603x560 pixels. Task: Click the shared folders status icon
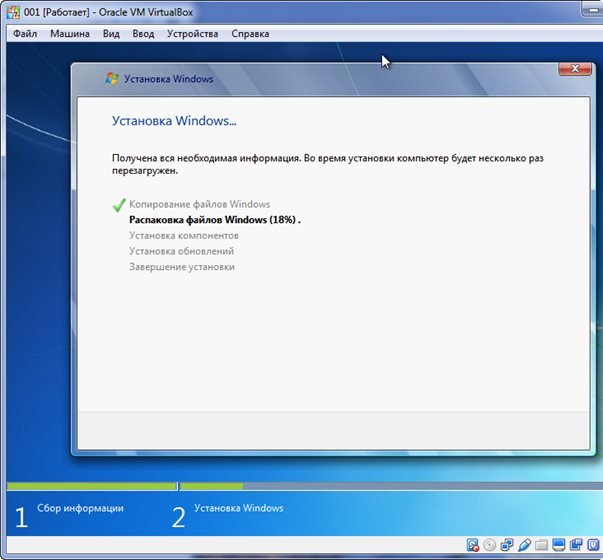(541, 545)
